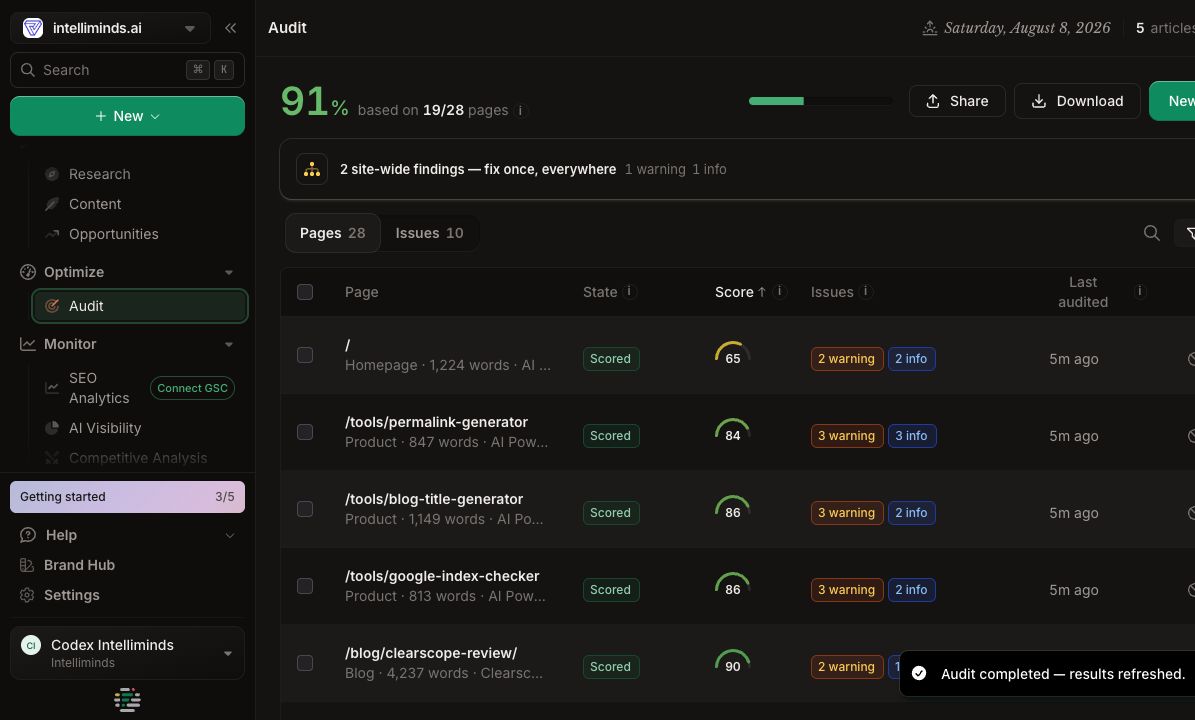Viewport: 1195px width, 720px height.
Task: Check the clearscope-review row checkbox
Action: pos(305,663)
